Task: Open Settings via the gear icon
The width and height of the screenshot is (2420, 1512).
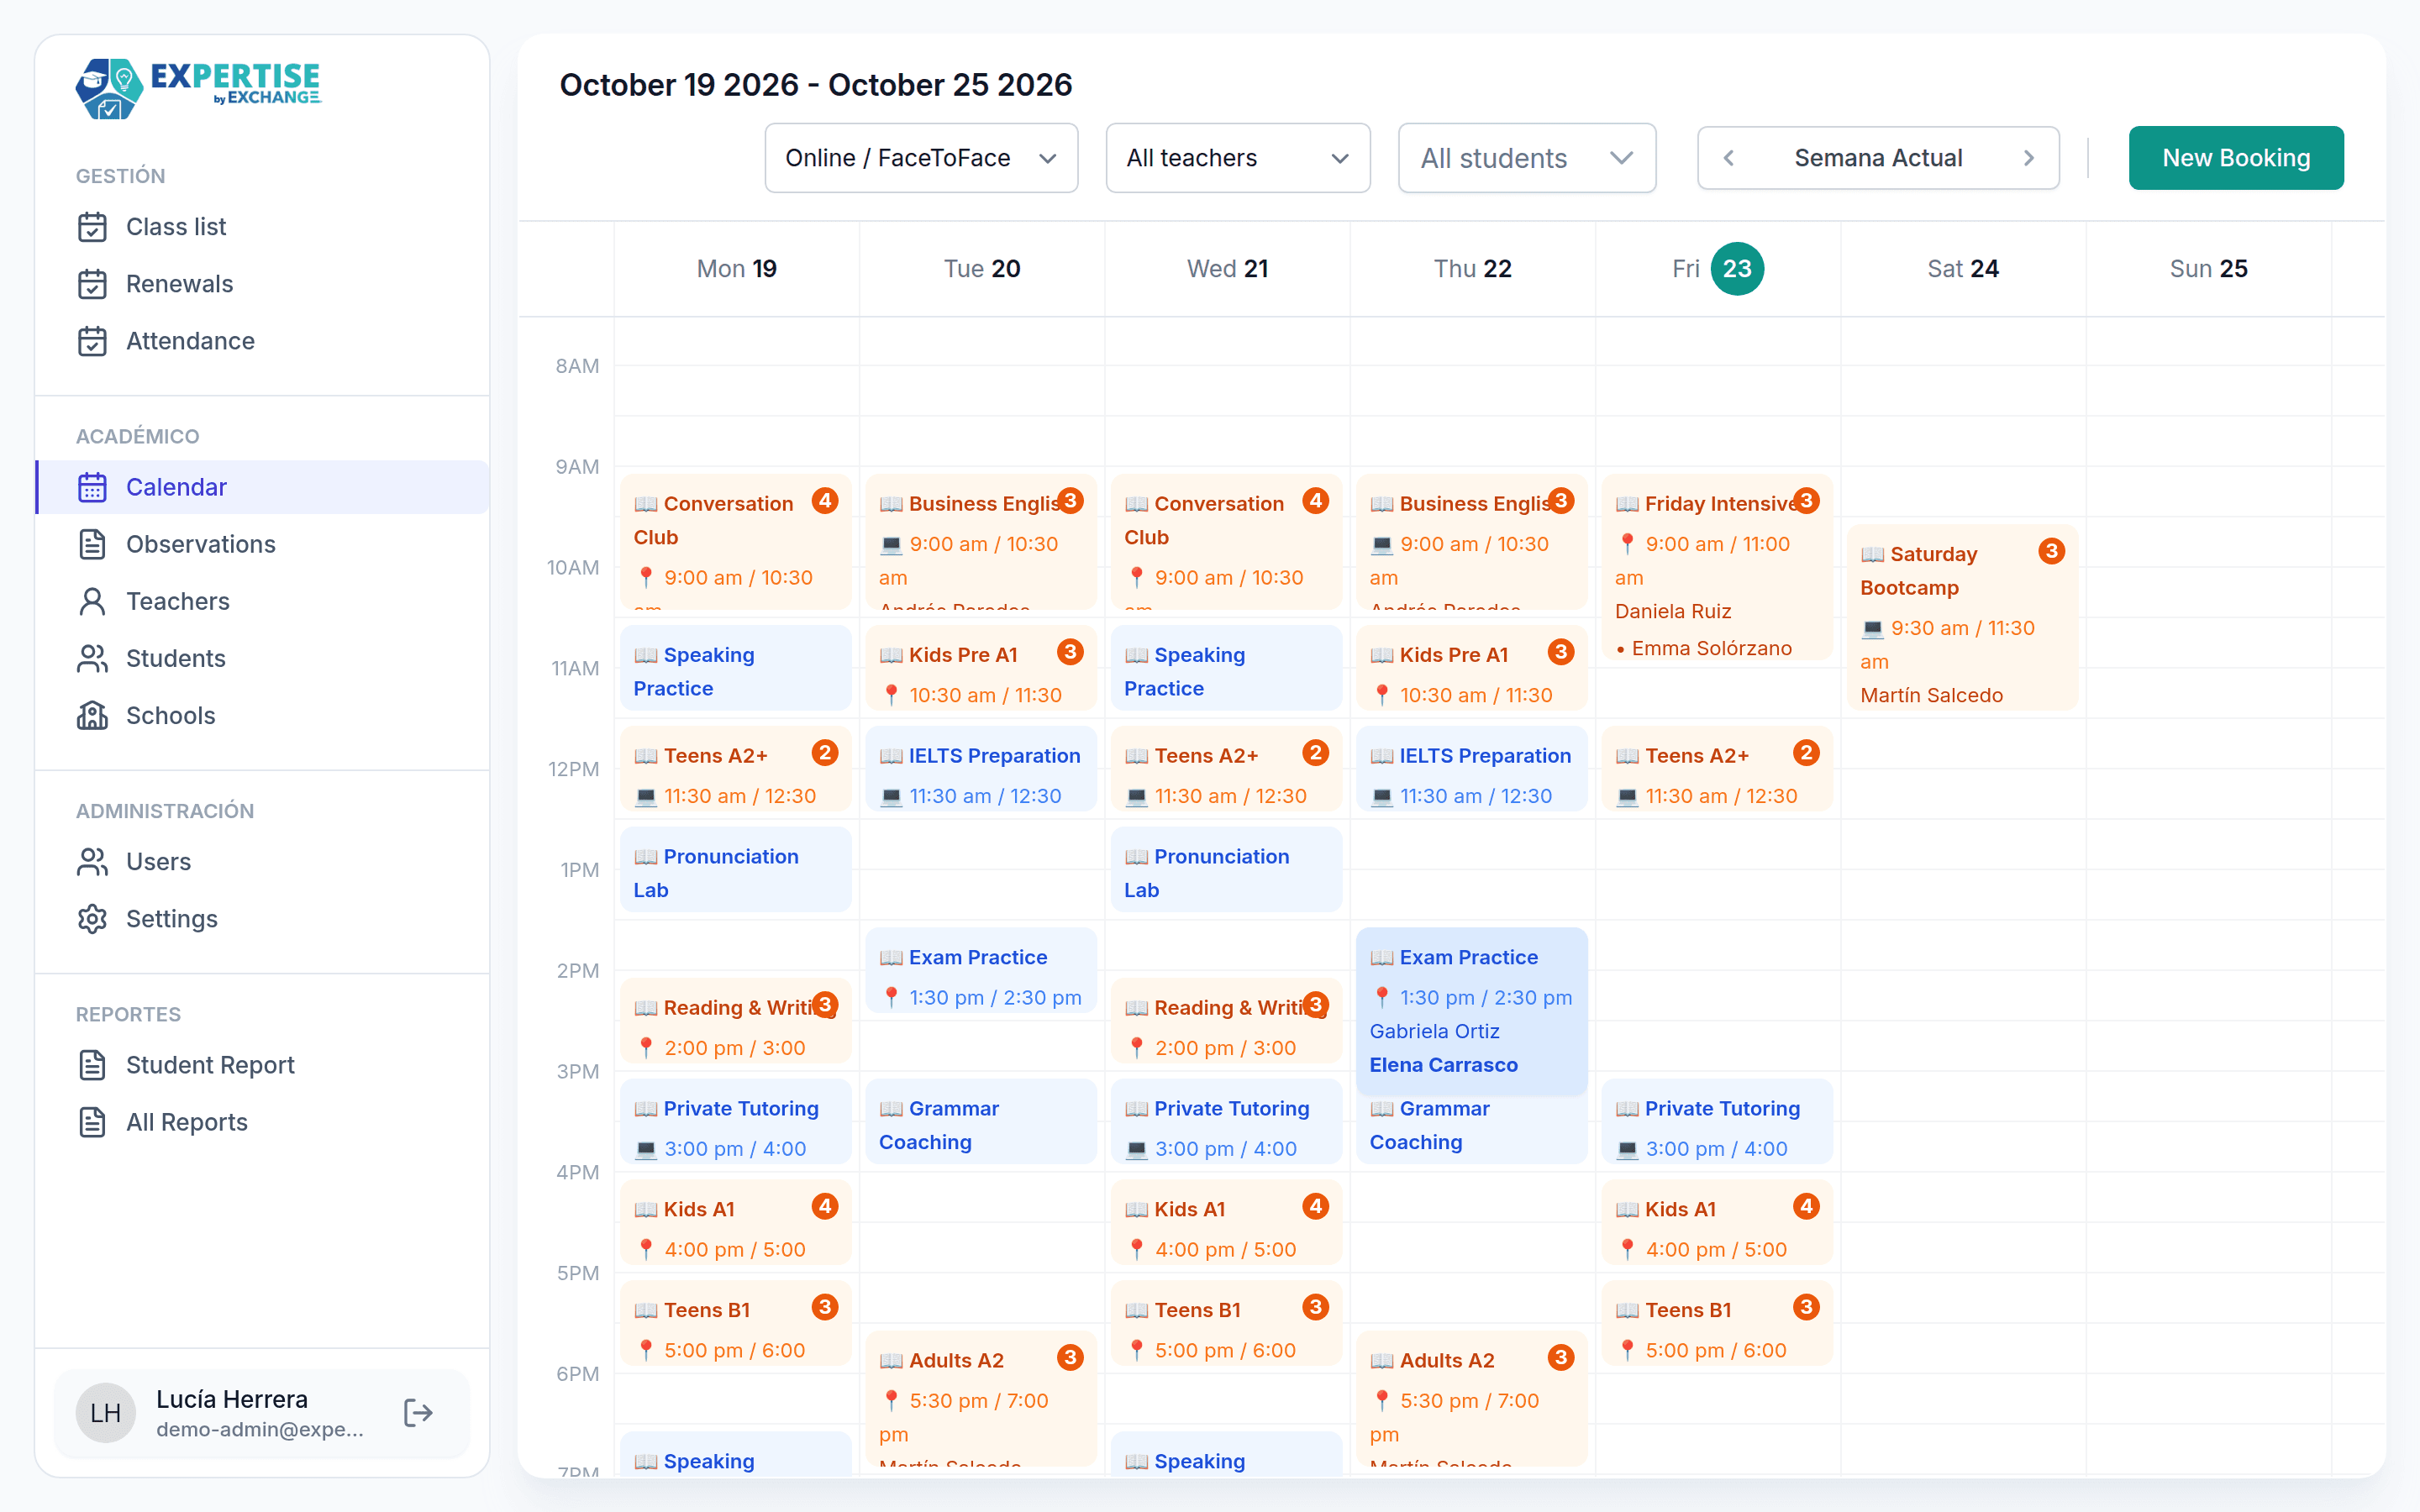Action: 92,918
